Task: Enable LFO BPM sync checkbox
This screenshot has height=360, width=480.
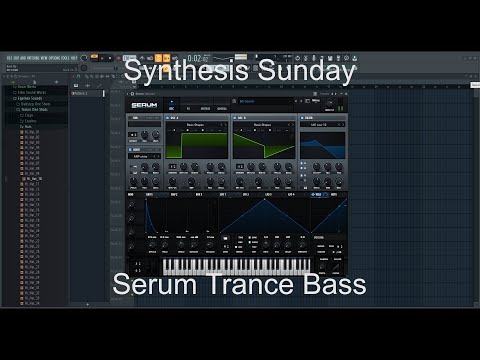Action: (250, 238)
